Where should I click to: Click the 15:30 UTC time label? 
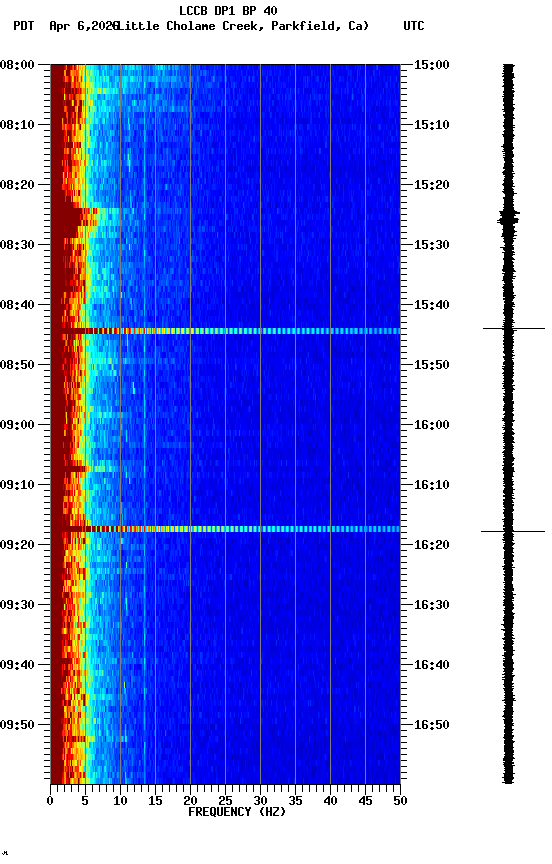point(432,245)
